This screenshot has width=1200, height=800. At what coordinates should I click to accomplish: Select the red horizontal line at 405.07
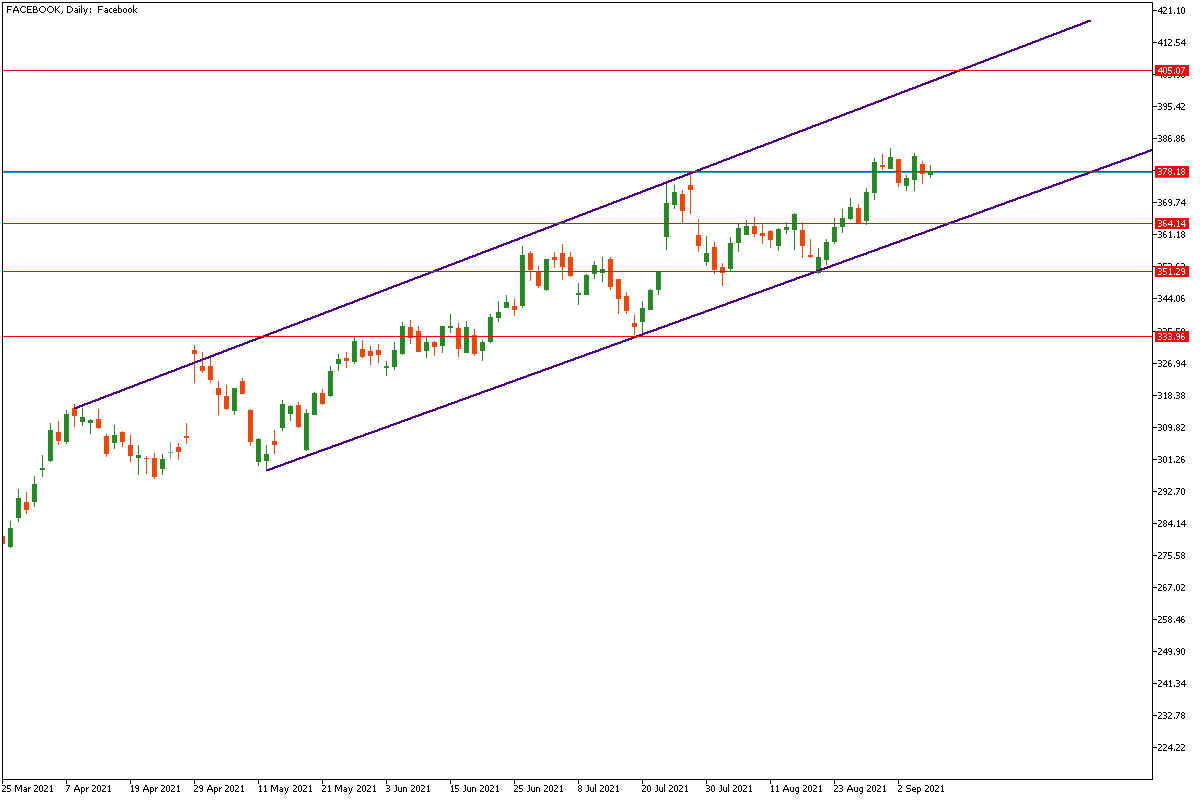[x=500, y=71]
